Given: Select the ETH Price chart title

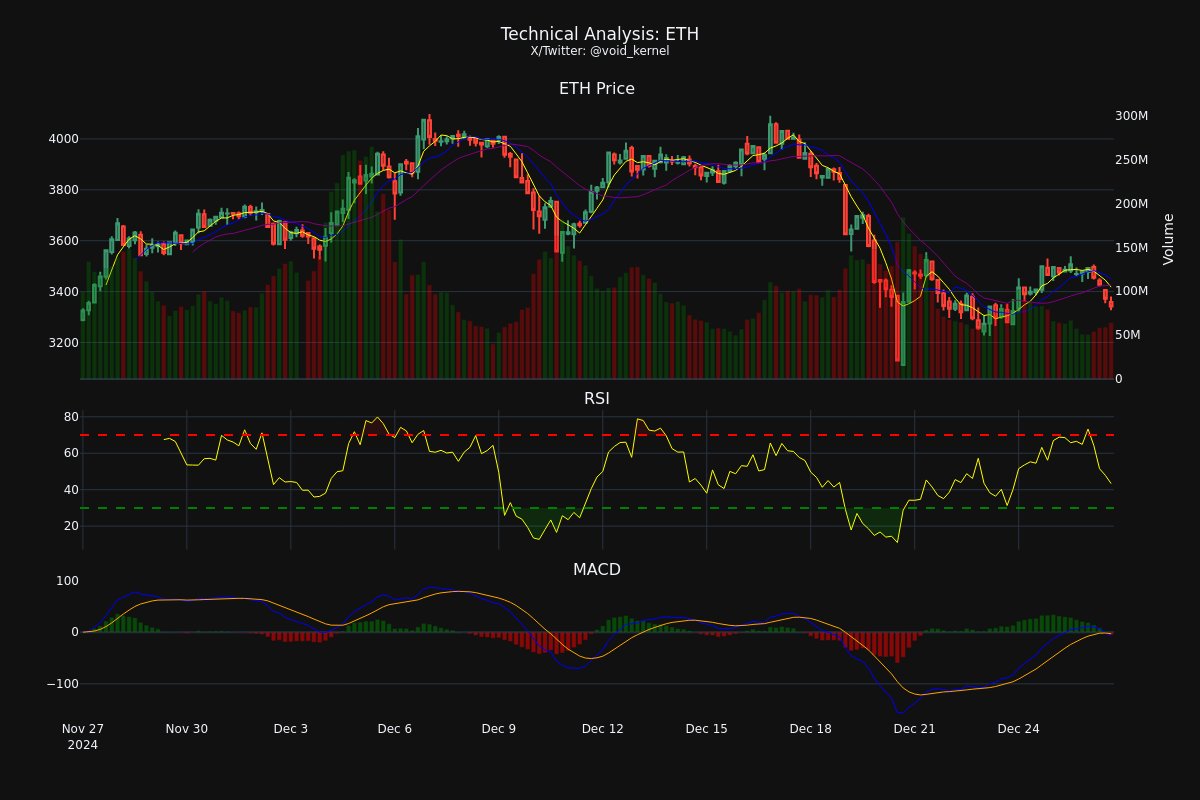Looking at the screenshot, I should coord(597,88).
